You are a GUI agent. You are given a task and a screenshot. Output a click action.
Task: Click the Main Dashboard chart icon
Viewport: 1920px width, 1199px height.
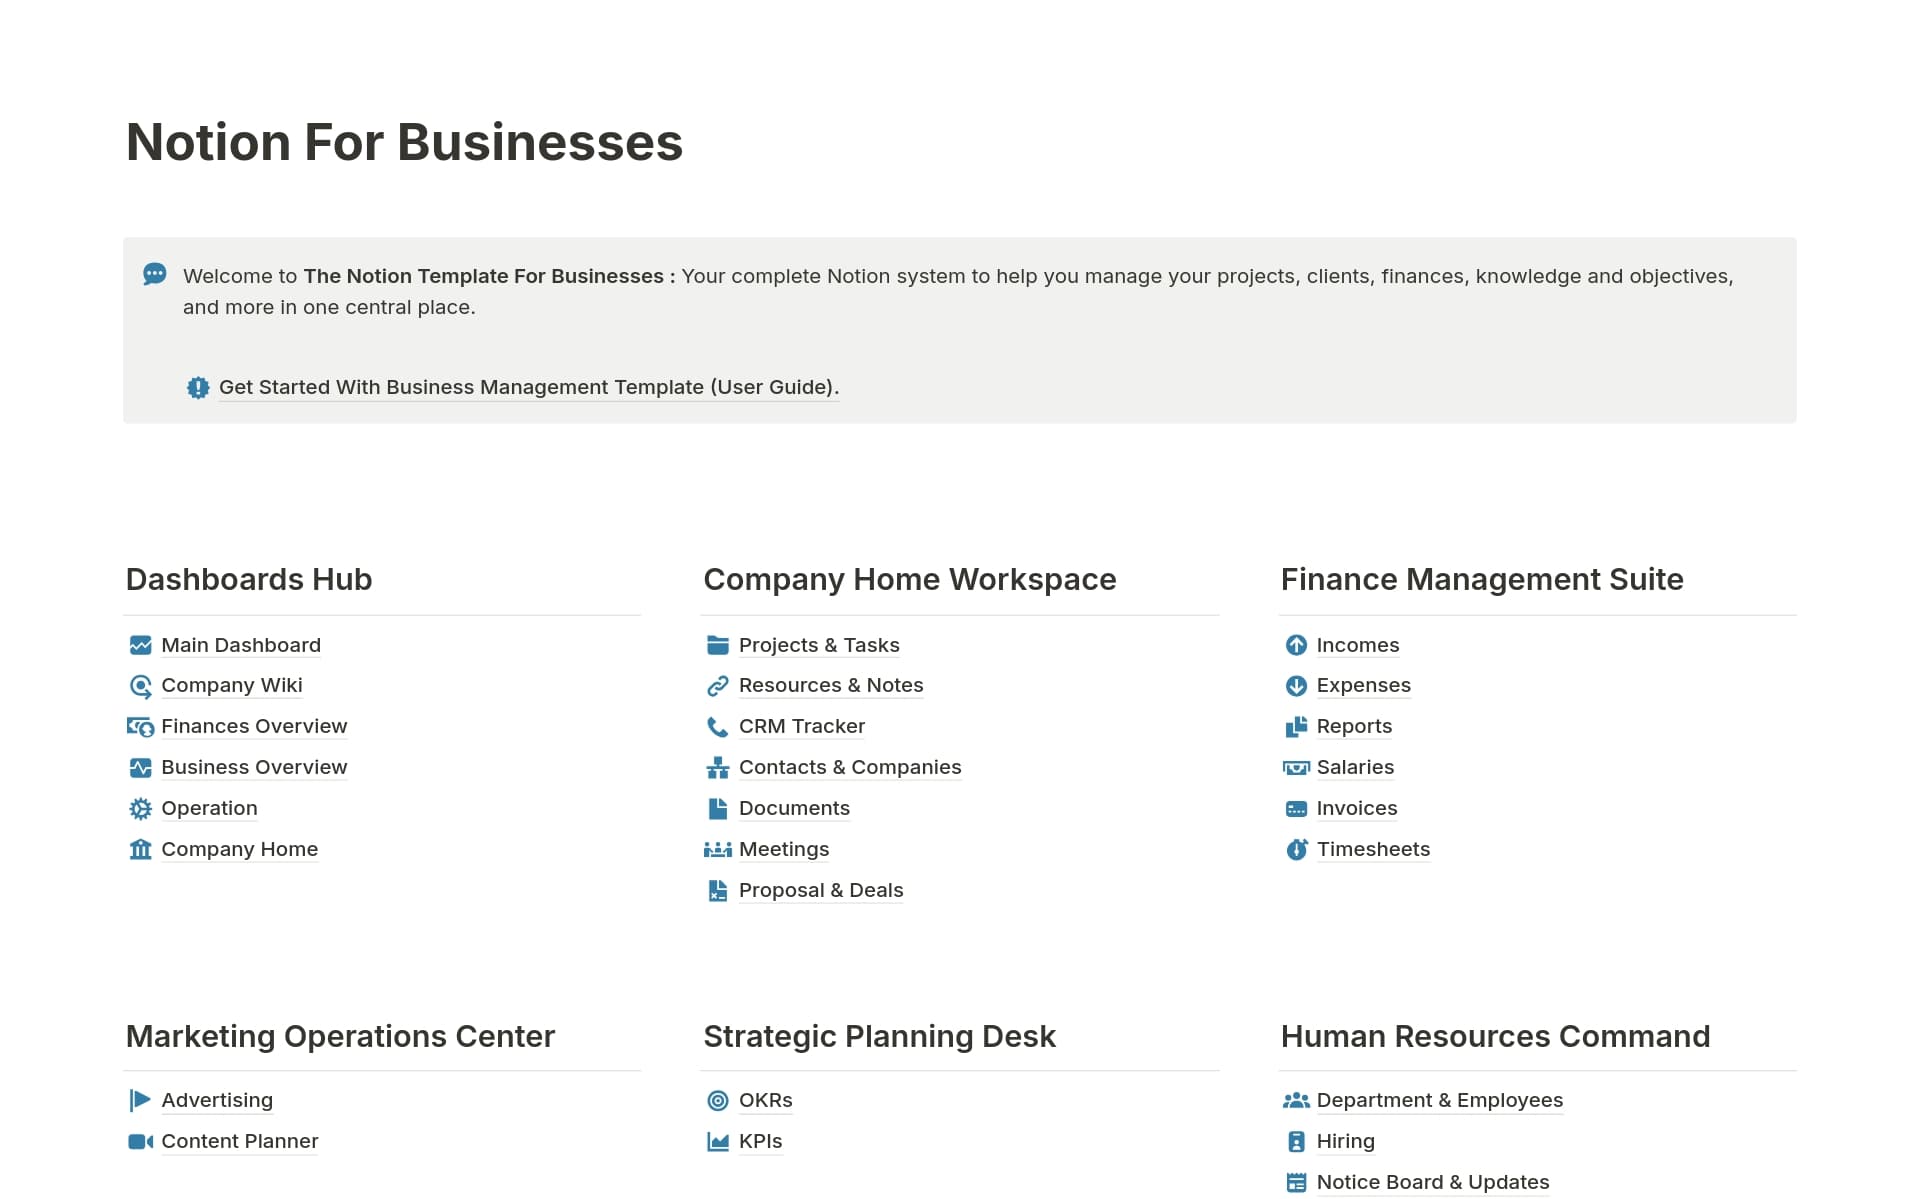pyautogui.click(x=141, y=645)
